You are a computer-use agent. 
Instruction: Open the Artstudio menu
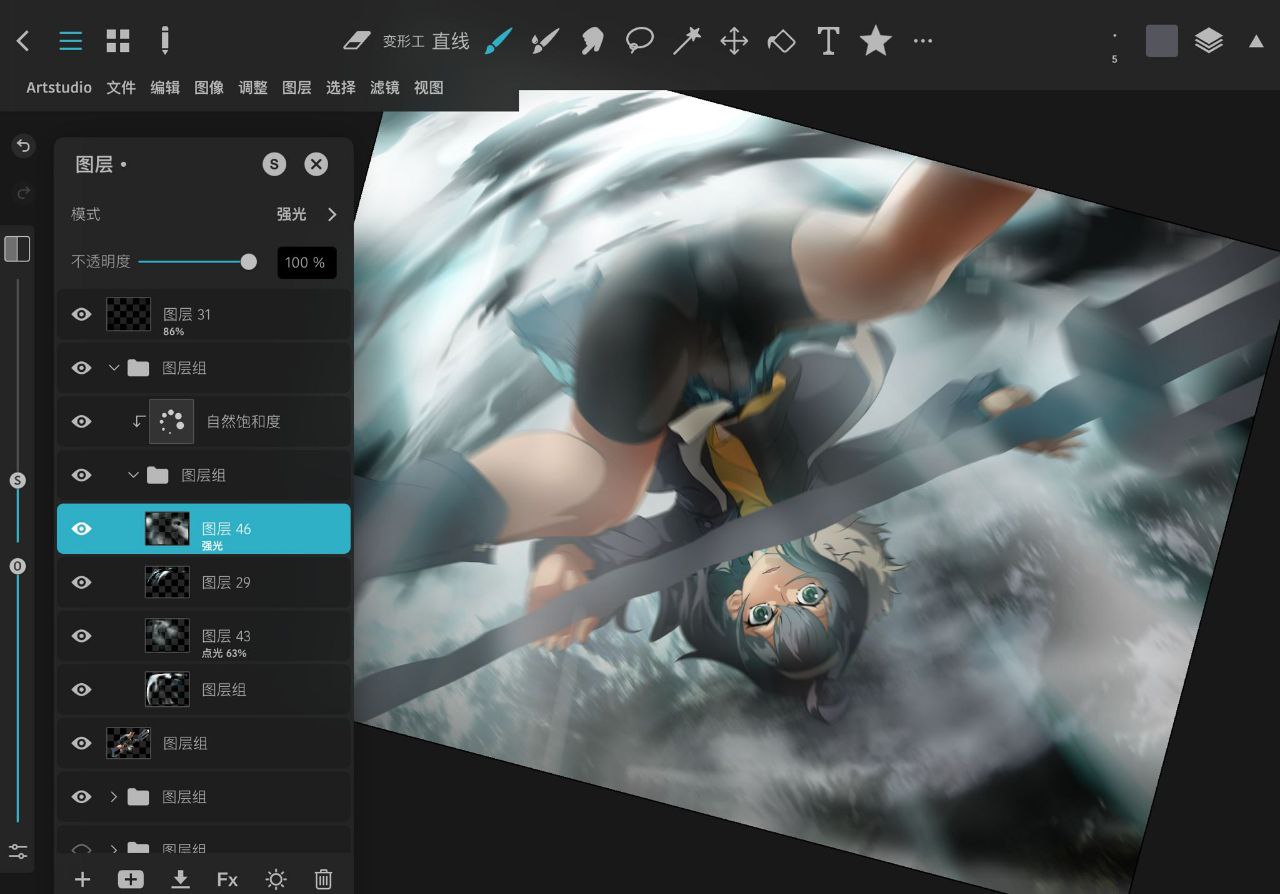tap(59, 88)
